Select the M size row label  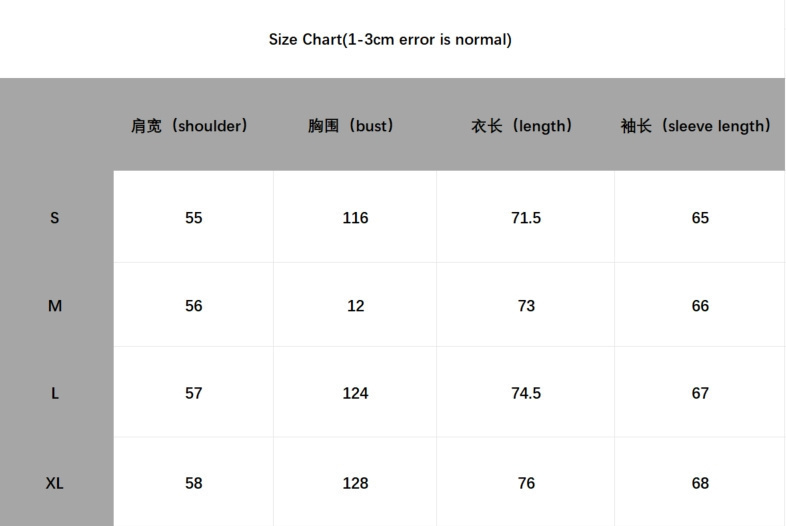(x=55, y=305)
